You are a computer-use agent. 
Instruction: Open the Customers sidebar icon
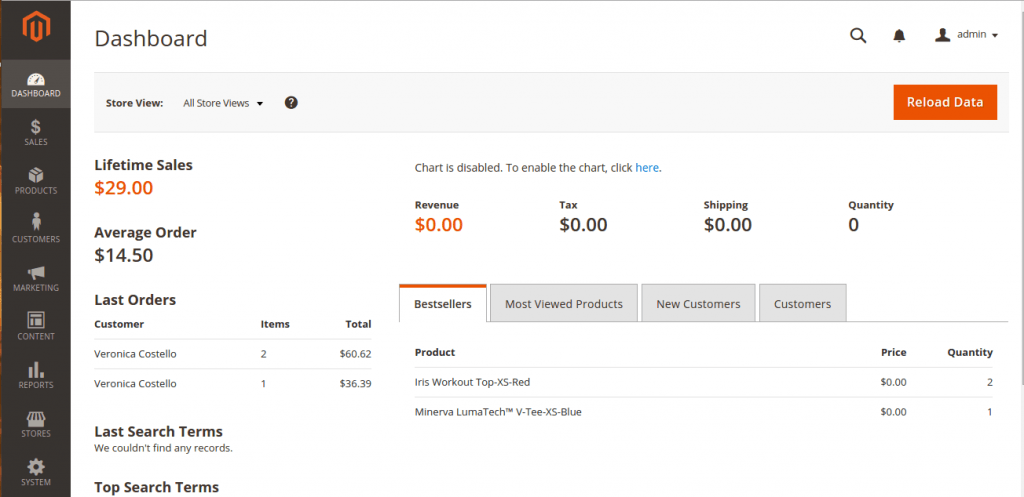pyautogui.click(x=36, y=221)
